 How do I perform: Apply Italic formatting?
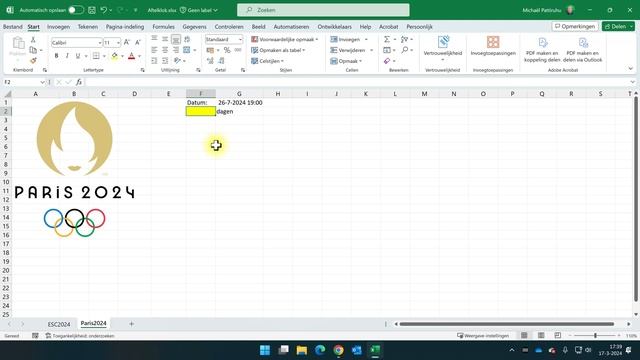pos(67,56)
